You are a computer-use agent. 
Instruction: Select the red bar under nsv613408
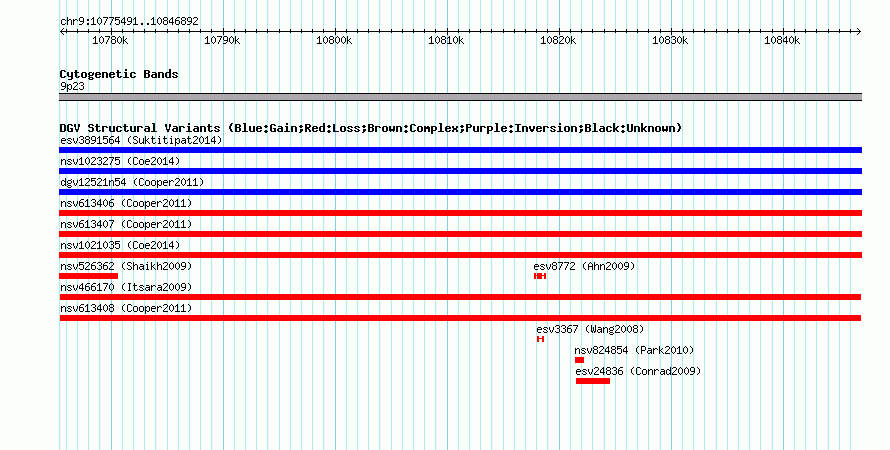click(460, 318)
